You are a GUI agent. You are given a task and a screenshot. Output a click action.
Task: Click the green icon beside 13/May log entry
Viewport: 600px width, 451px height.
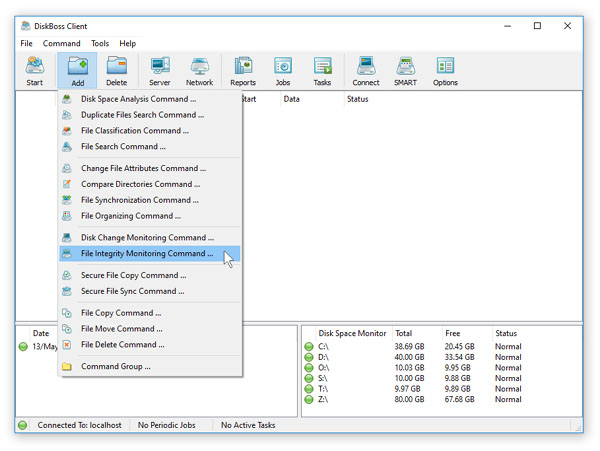pyautogui.click(x=23, y=347)
